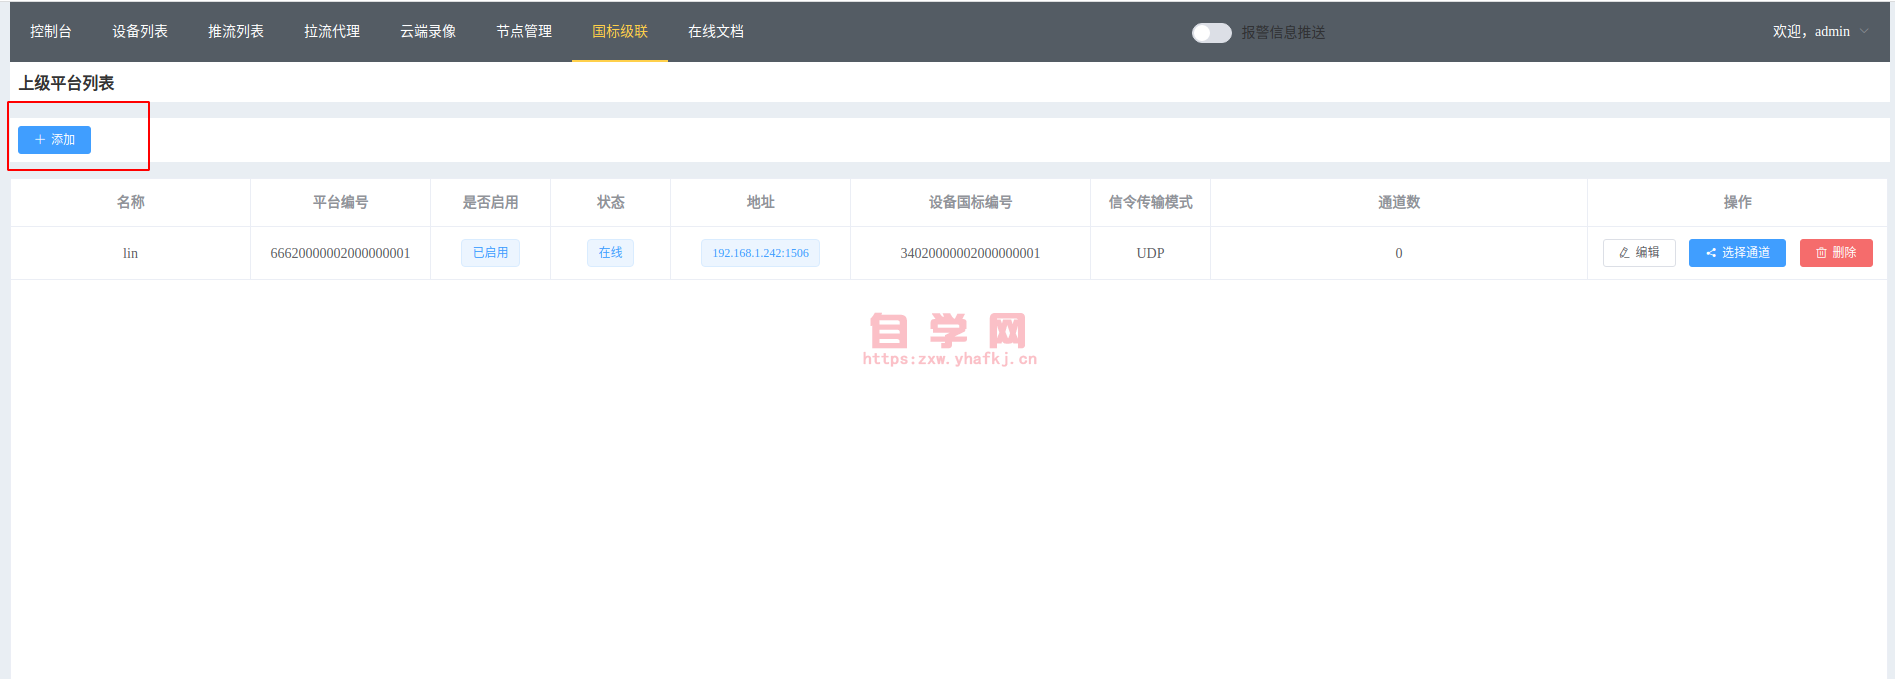This screenshot has width=1895, height=679.
Task: Switch to the 设备列表 tab
Action: coord(140,32)
